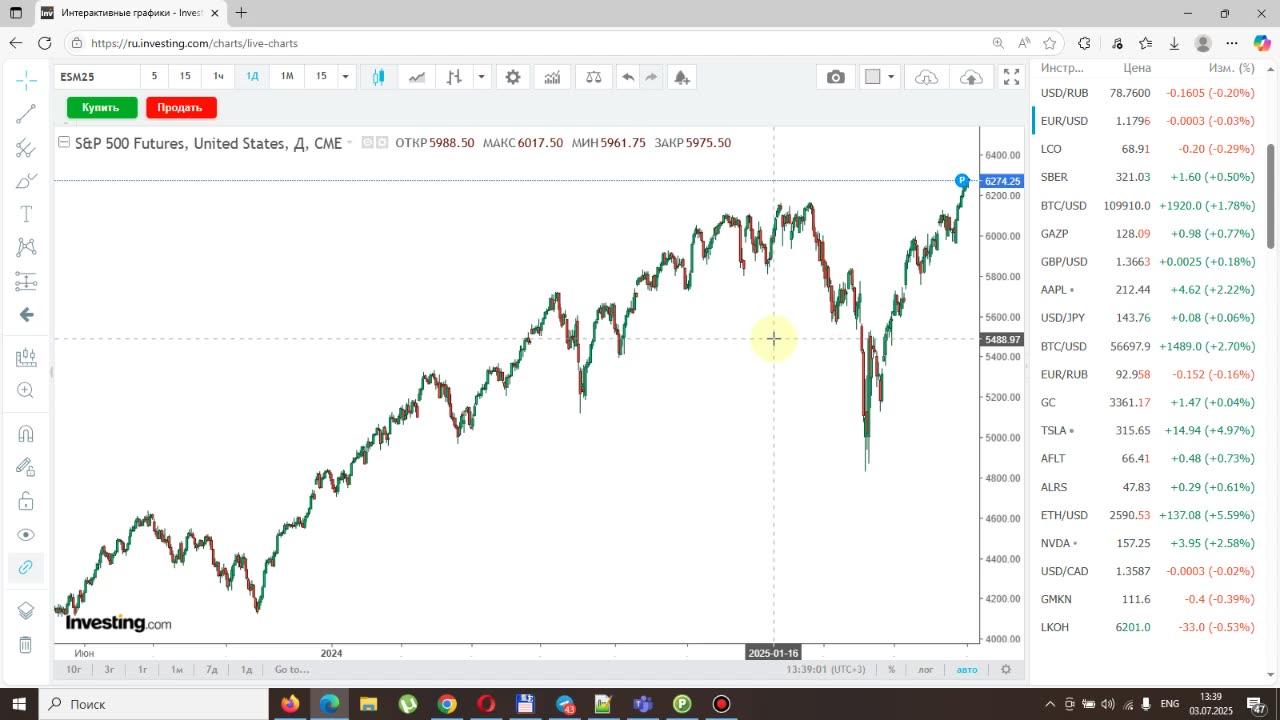
Task: Load saved chart from cloud
Action: (927, 77)
